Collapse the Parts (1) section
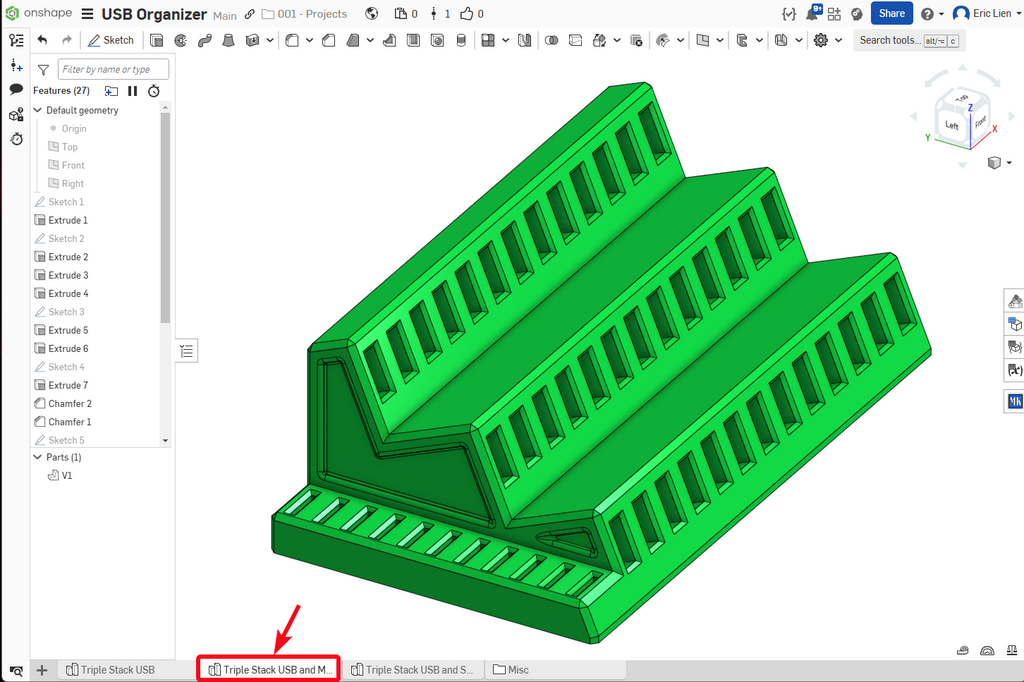Image resolution: width=1024 pixels, height=682 pixels. point(38,457)
